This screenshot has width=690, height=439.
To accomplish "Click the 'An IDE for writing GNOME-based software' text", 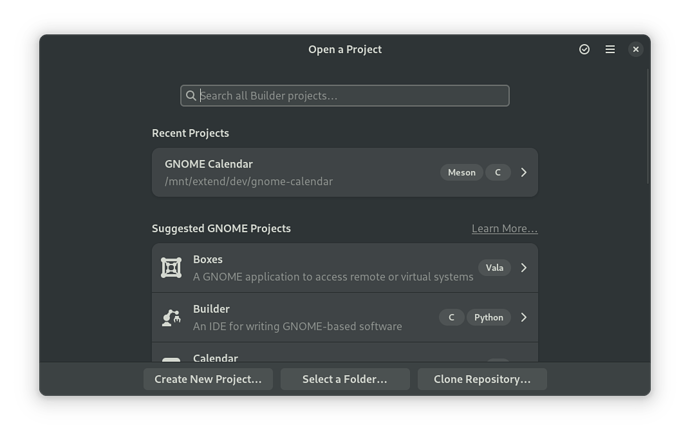I will pos(297,326).
